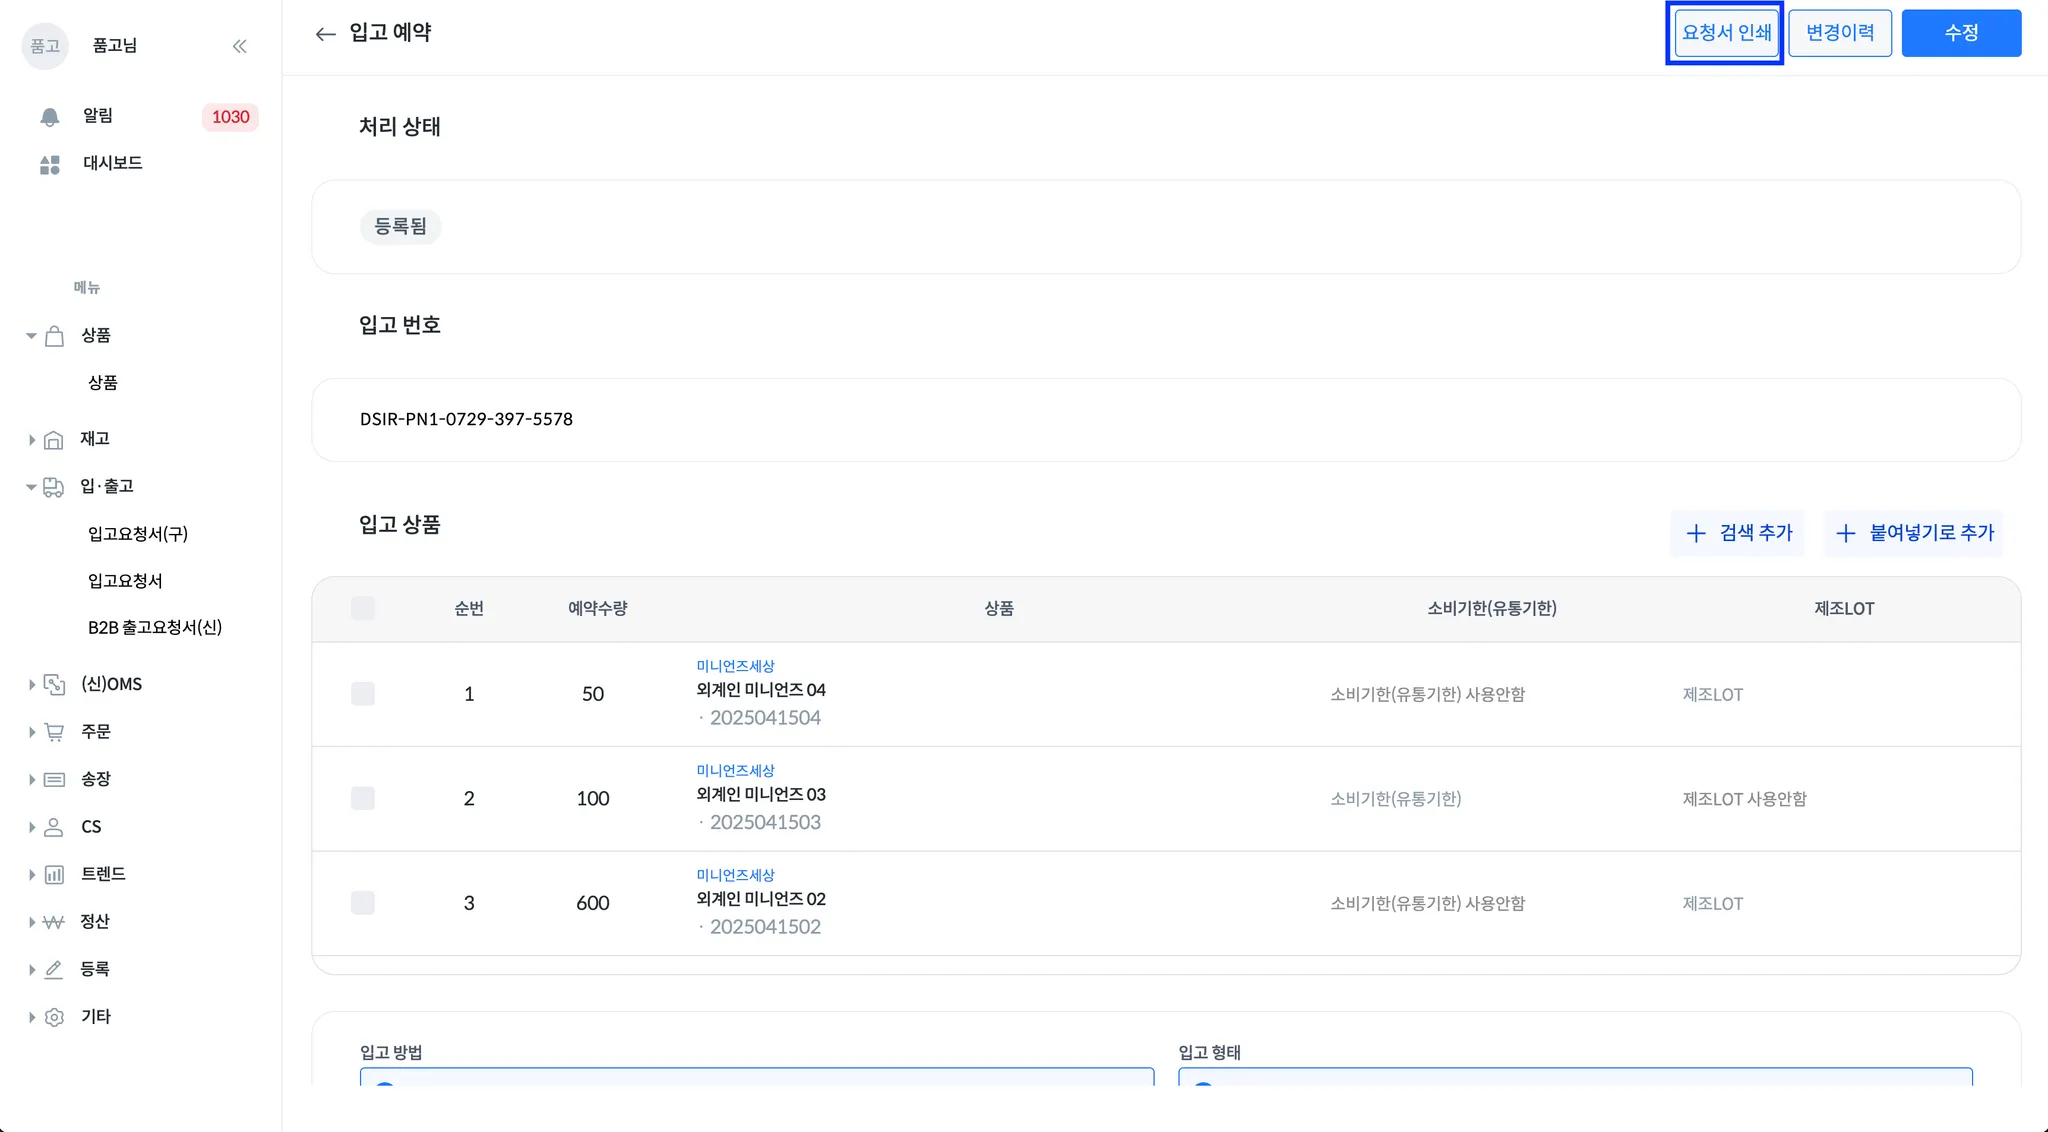Click the blue 수정 button
This screenshot has height=1132, width=2048.
coord(1961,33)
